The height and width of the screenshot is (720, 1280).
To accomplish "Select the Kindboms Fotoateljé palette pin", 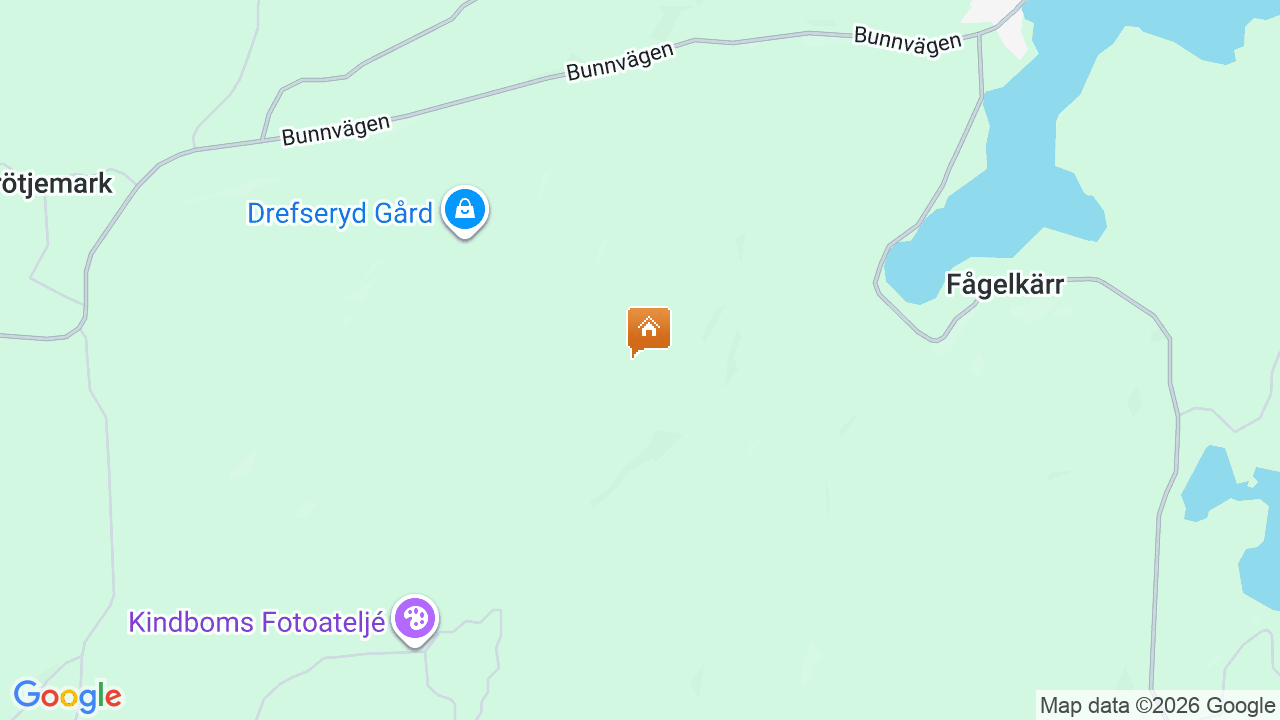I will point(414,620).
